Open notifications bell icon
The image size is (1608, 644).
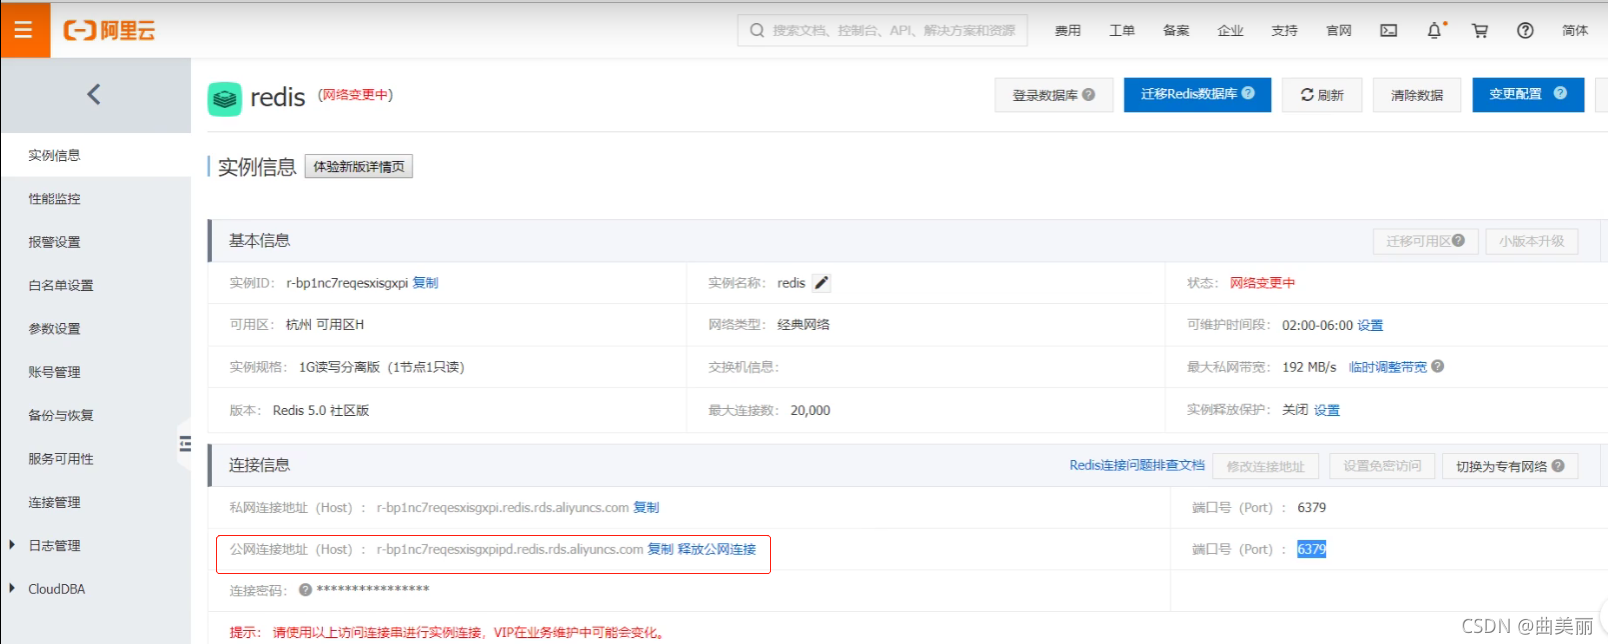(x=1434, y=31)
